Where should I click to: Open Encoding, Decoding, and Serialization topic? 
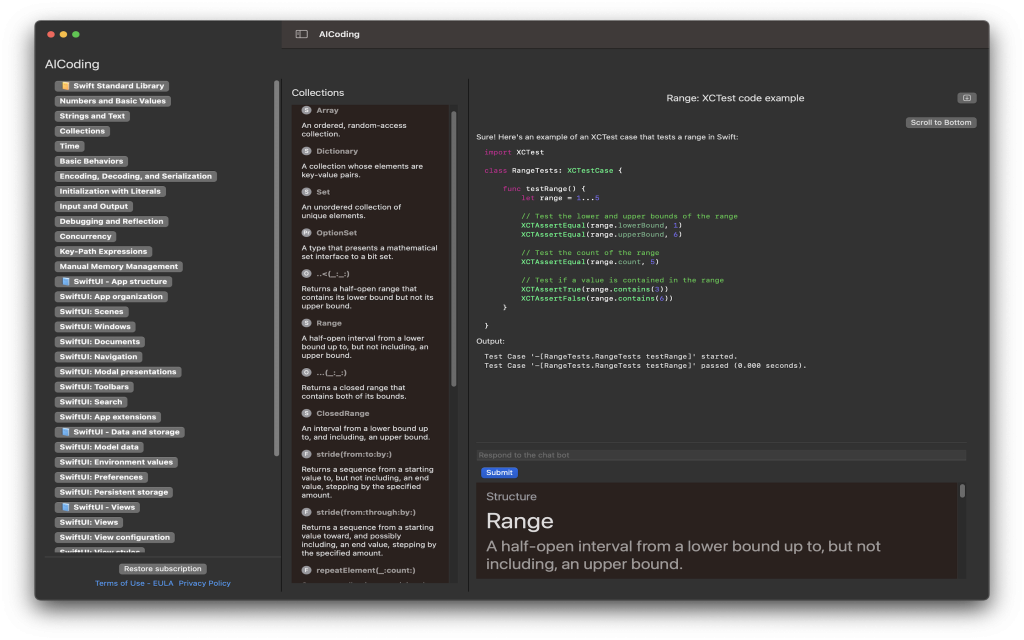pos(136,176)
